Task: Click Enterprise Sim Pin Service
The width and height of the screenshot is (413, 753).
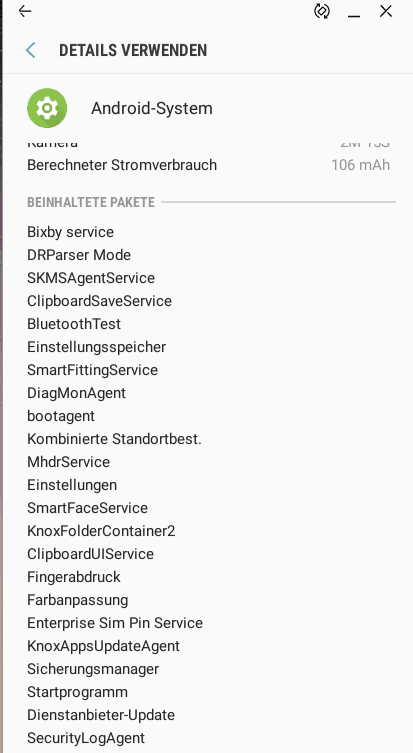Action: pyautogui.click(x=115, y=623)
